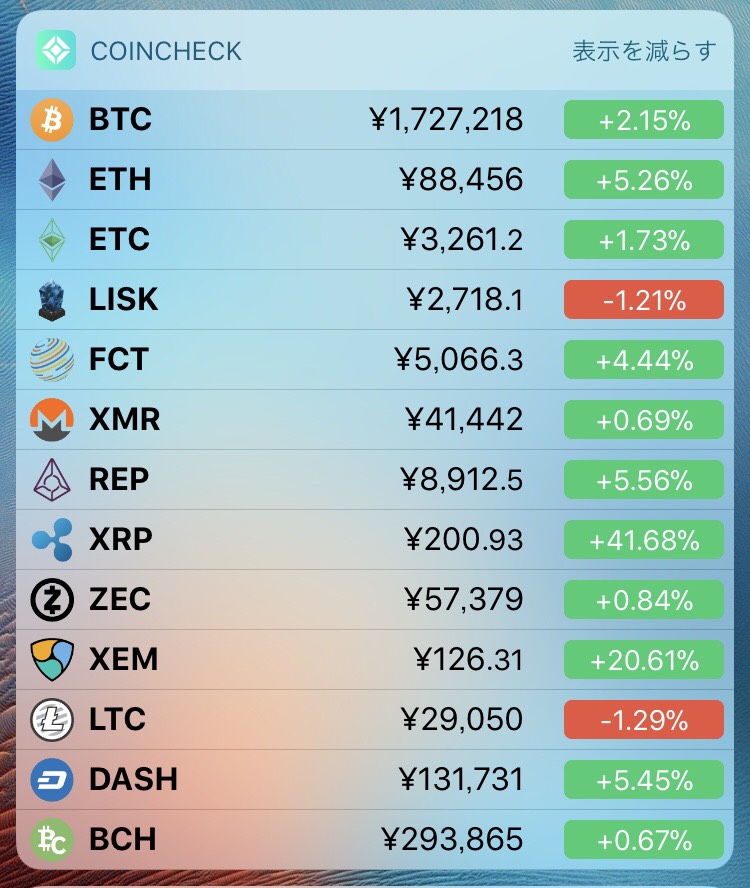The image size is (750, 888).
Task: Select the ¥1,727,218 BTC price
Action: pos(446,119)
